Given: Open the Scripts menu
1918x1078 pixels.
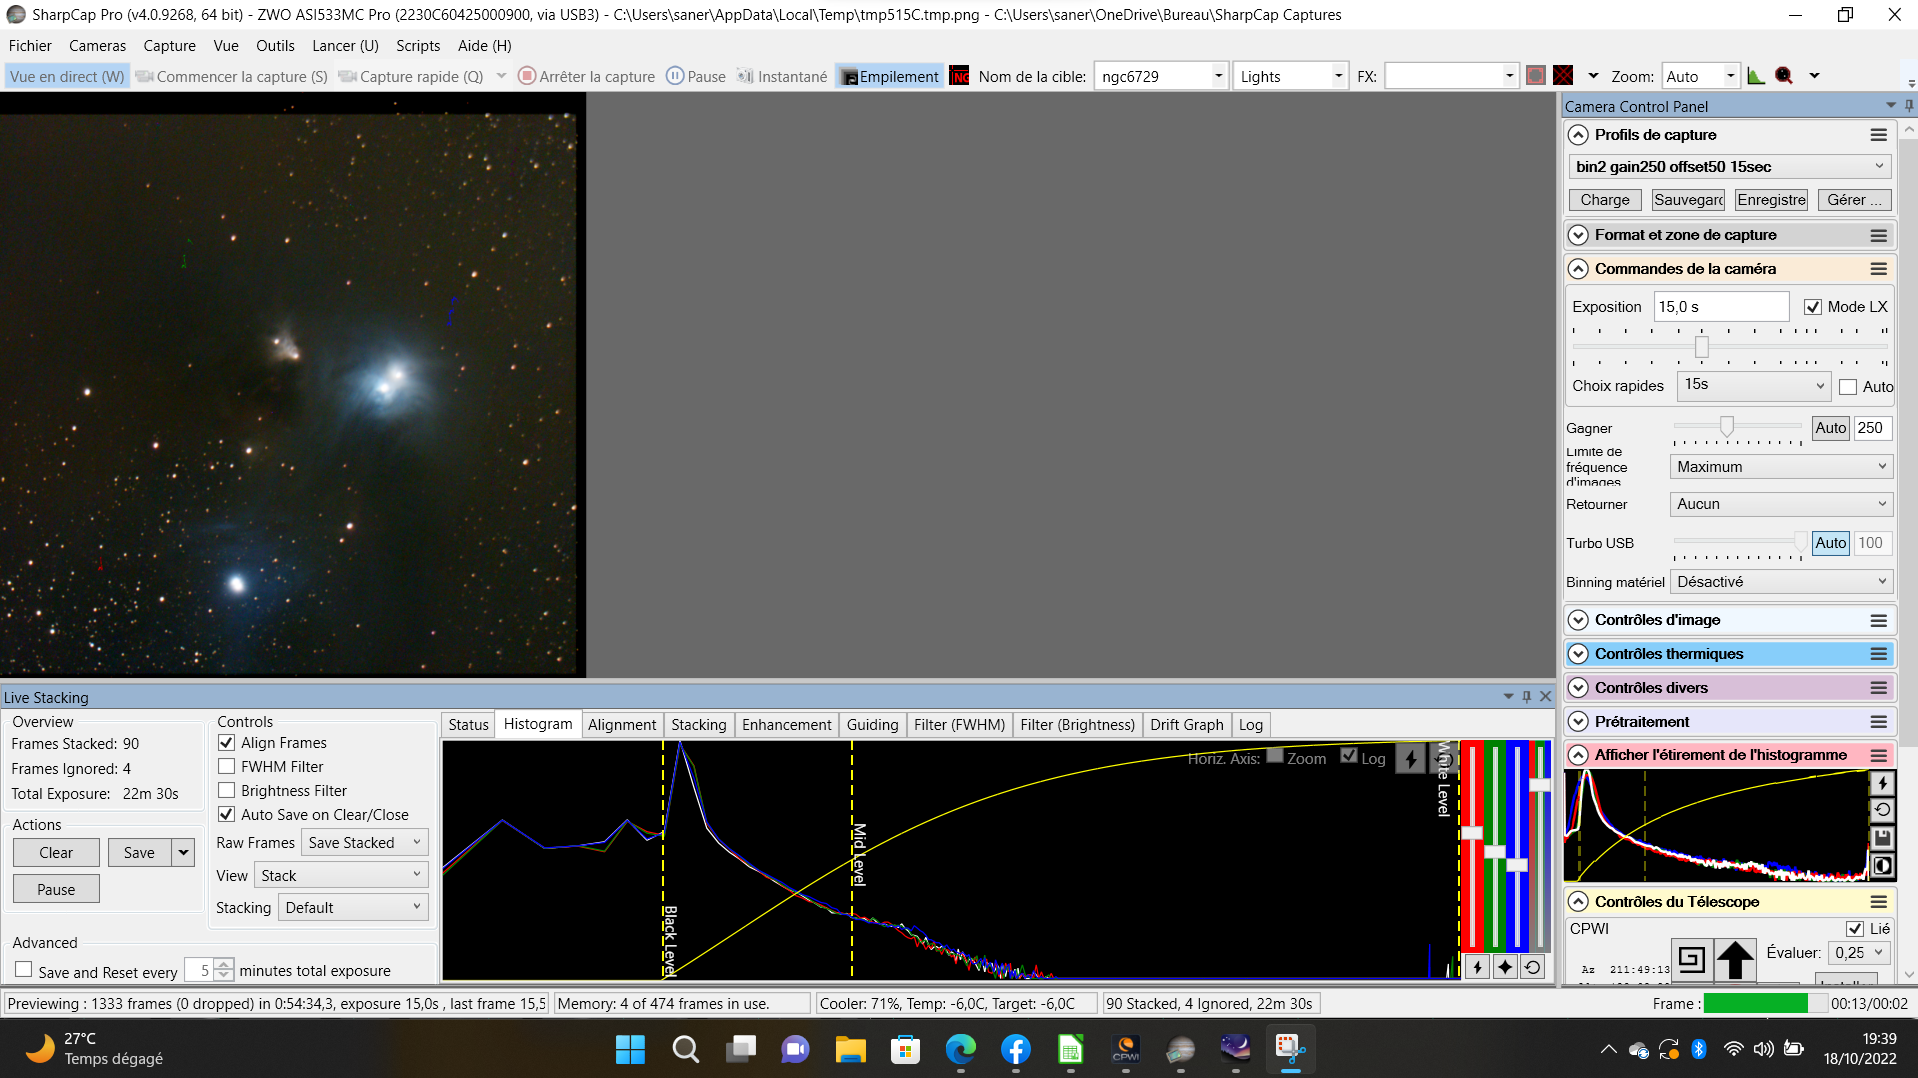Looking at the screenshot, I should 418,46.
